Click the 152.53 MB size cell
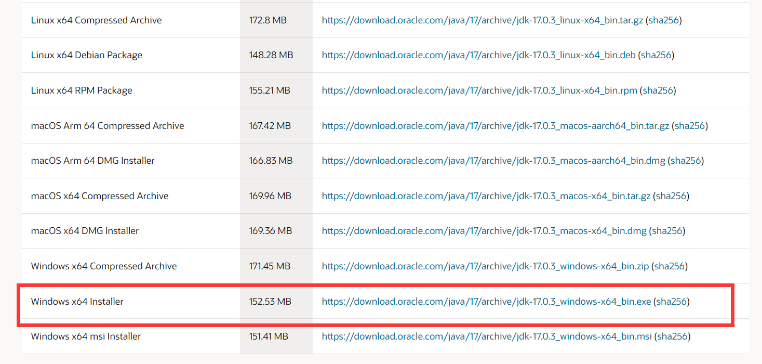762x364 pixels. (276, 302)
